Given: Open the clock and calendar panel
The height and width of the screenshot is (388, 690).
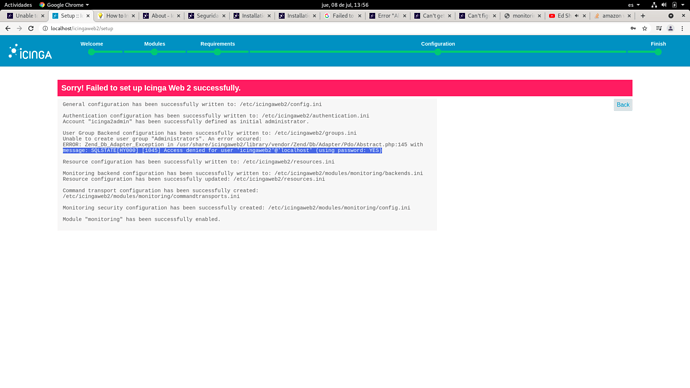Looking at the screenshot, I should coord(345,5).
